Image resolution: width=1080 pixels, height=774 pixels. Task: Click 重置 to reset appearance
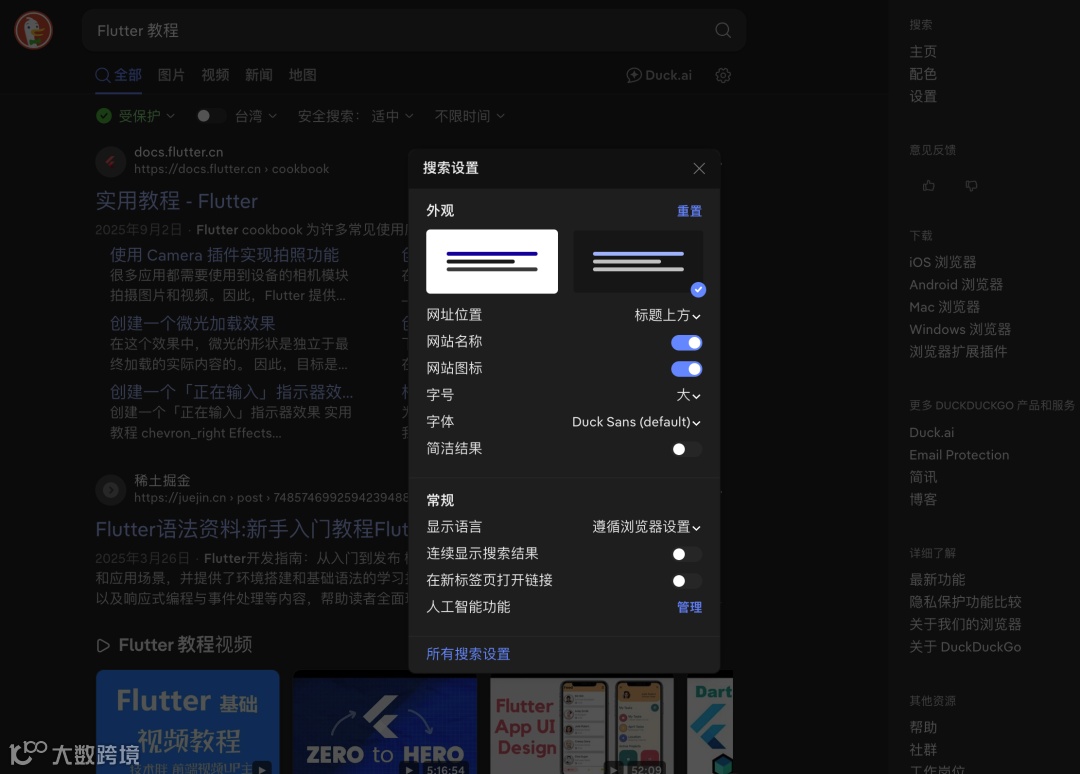pos(689,211)
